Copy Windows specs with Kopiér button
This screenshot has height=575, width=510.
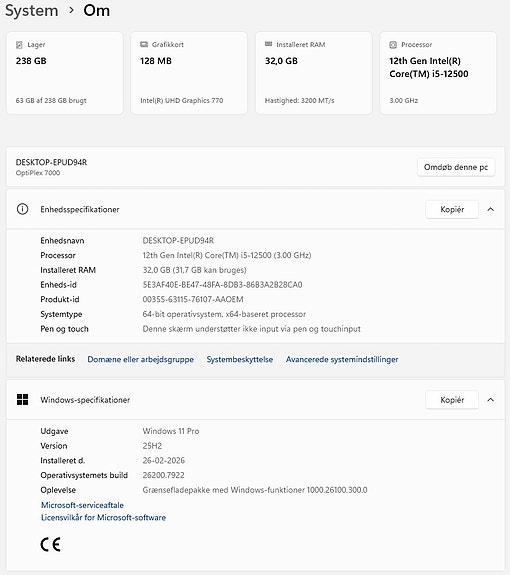click(452, 400)
